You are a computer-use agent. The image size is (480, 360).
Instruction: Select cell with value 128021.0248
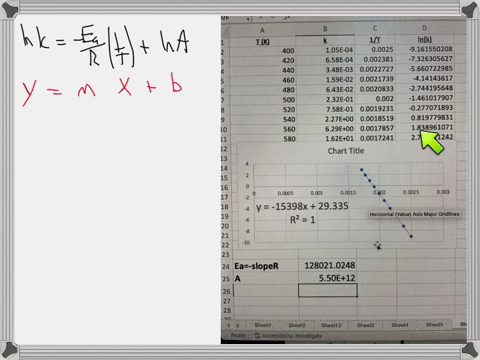[328, 266]
